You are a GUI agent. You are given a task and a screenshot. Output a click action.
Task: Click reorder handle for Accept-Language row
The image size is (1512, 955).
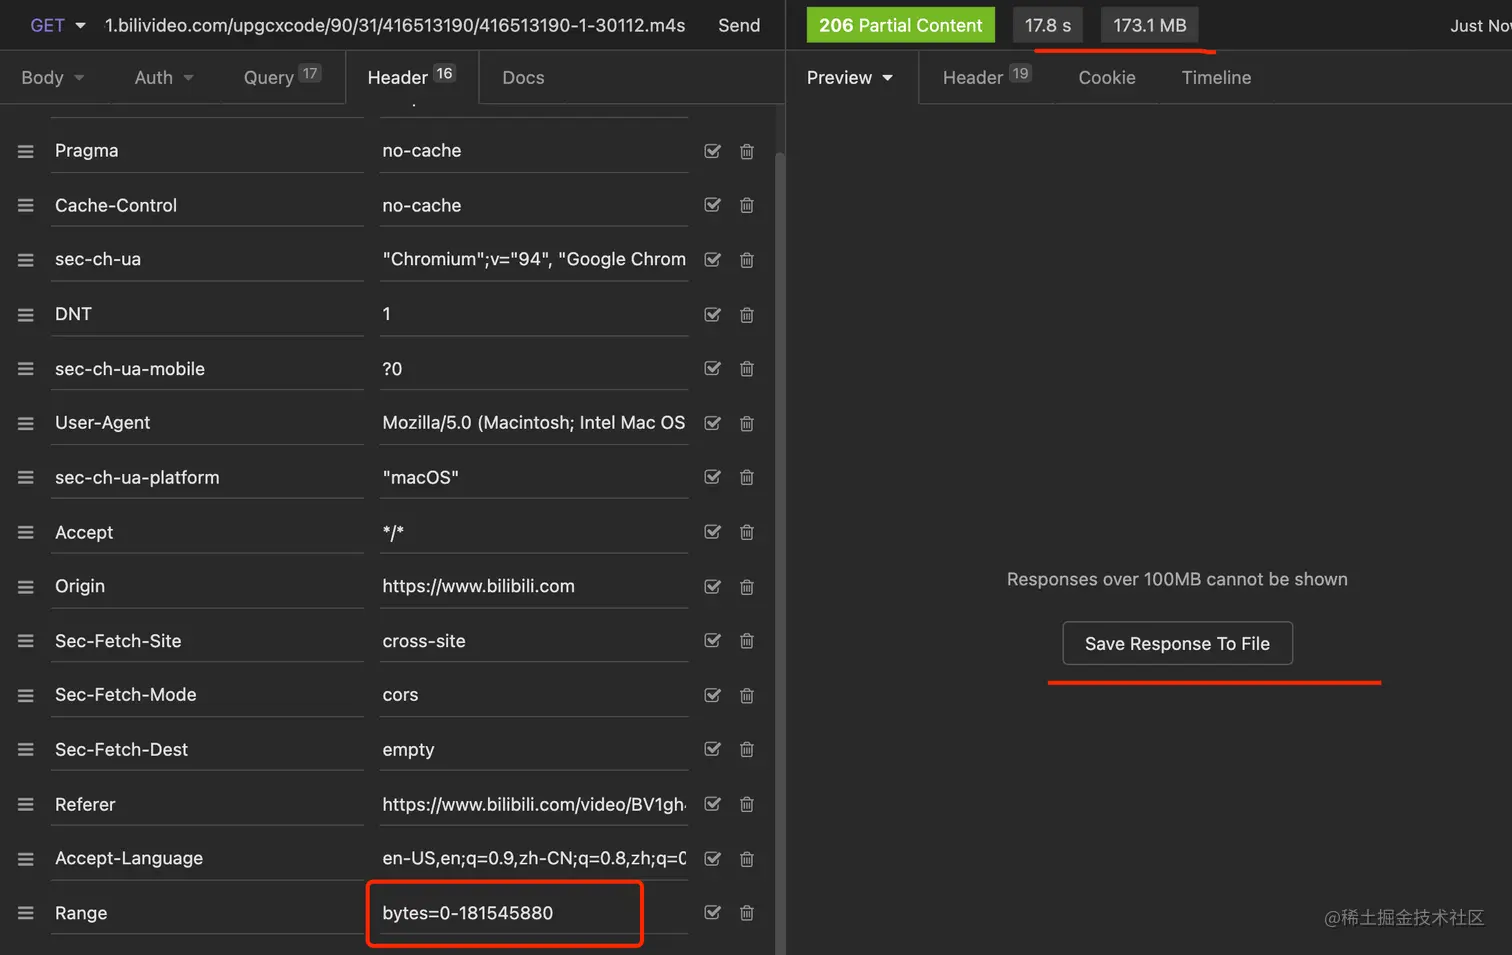pyautogui.click(x=26, y=859)
